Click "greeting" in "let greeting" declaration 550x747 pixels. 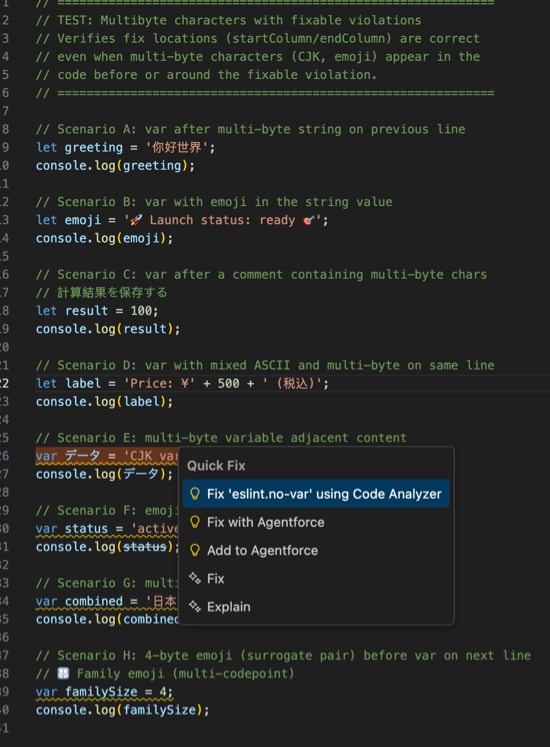[93, 147]
